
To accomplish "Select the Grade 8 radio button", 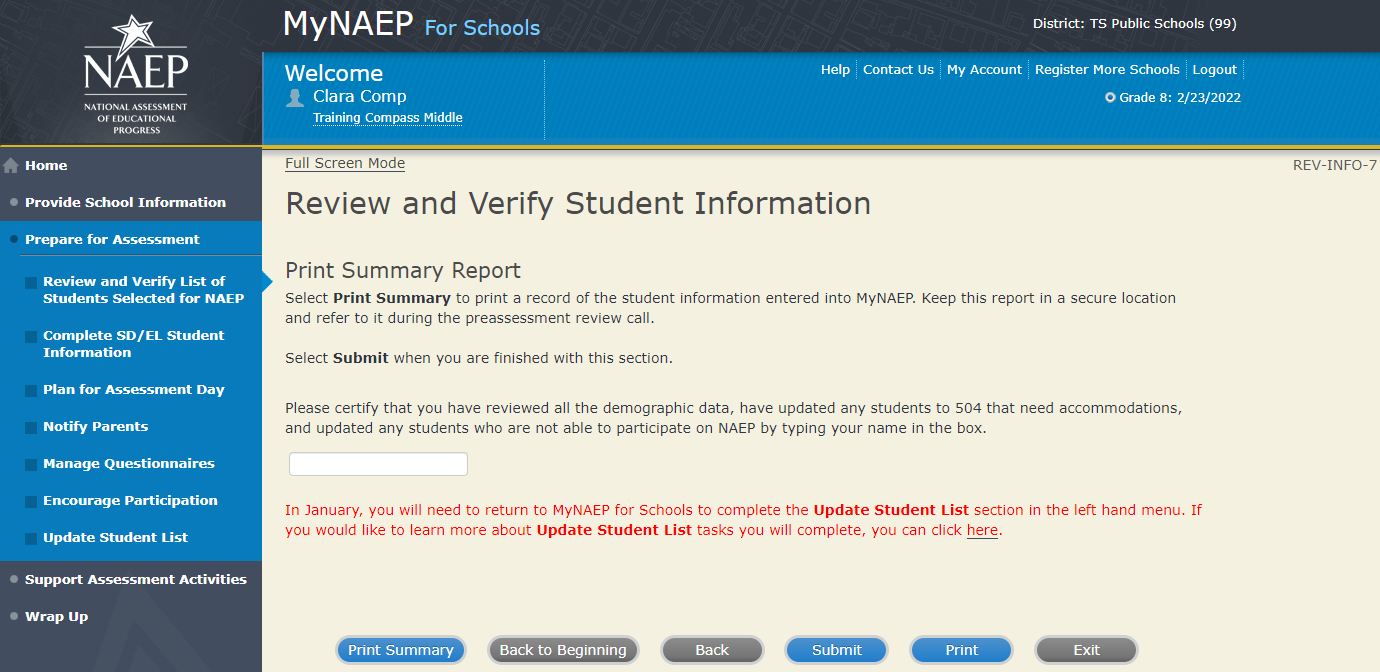I will (x=1110, y=98).
